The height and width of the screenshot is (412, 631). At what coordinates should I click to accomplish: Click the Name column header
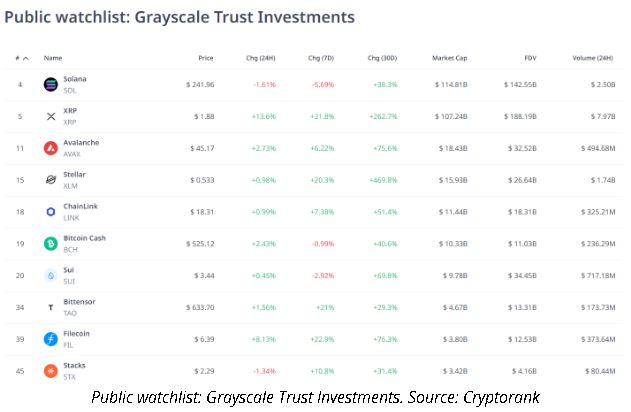pyautogui.click(x=53, y=58)
